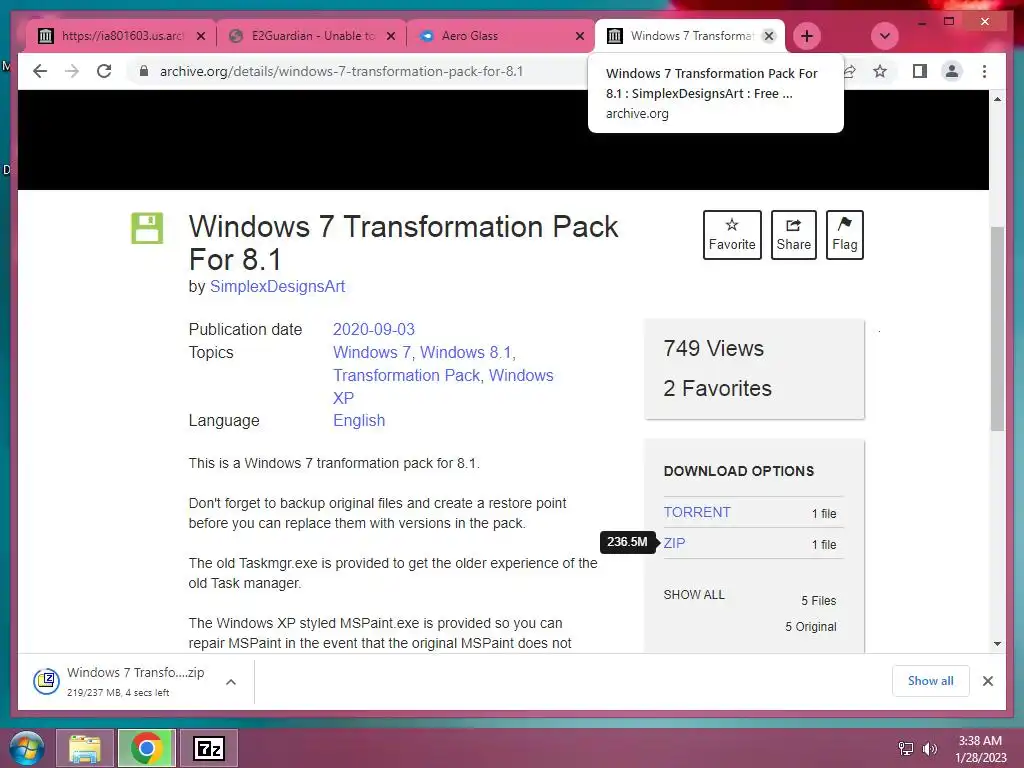The height and width of the screenshot is (768, 1024).
Task: Close the downloads bar
Action: coord(987,681)
